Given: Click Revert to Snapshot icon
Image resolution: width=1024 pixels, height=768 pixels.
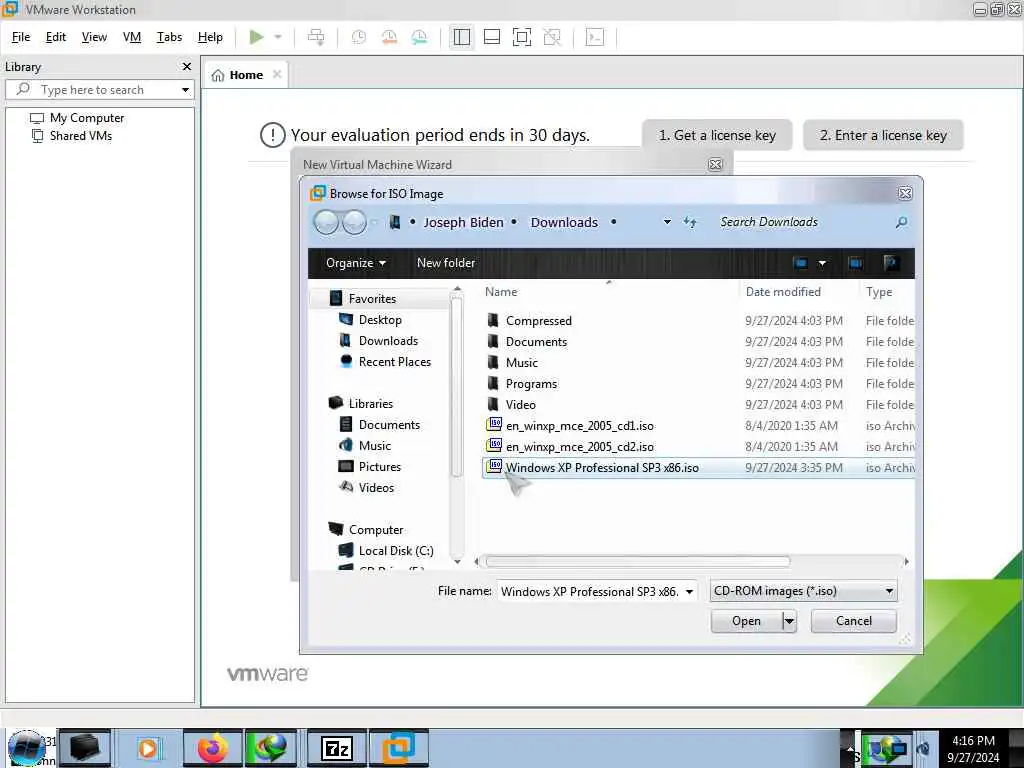Looking at the screenshot, I should pos(389,37).
